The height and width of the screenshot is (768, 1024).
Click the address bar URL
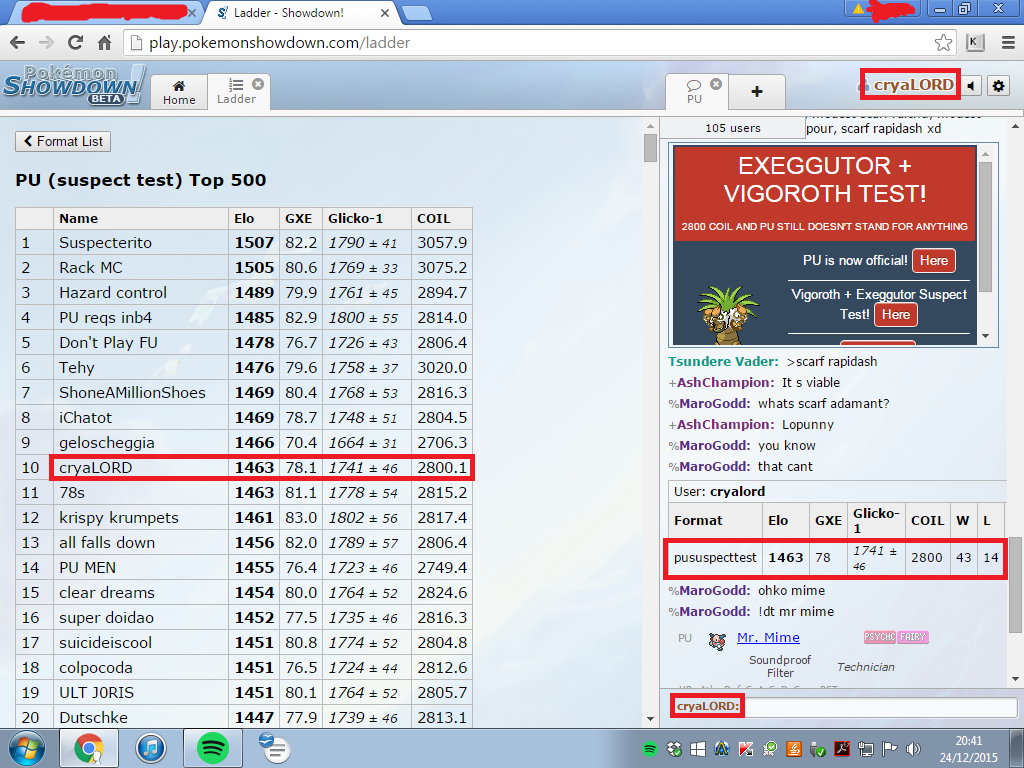280,43
